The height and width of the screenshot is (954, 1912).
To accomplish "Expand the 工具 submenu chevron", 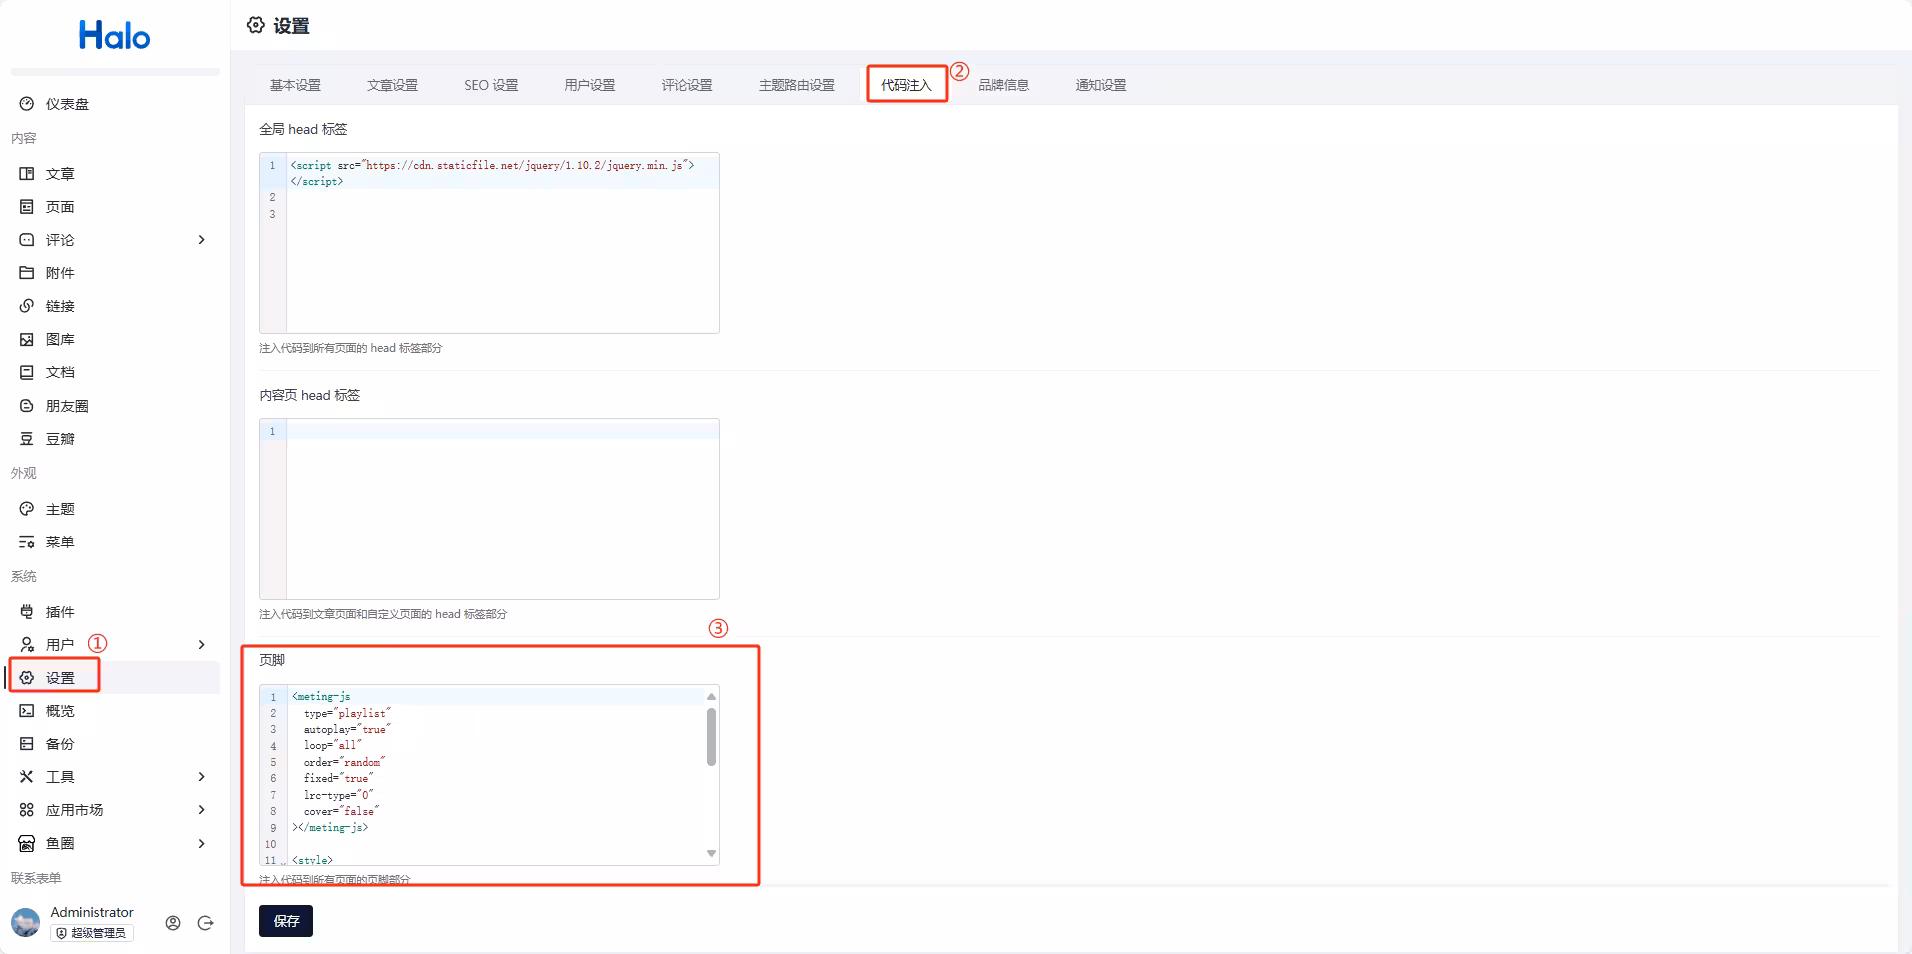I will tap(202, 777).
